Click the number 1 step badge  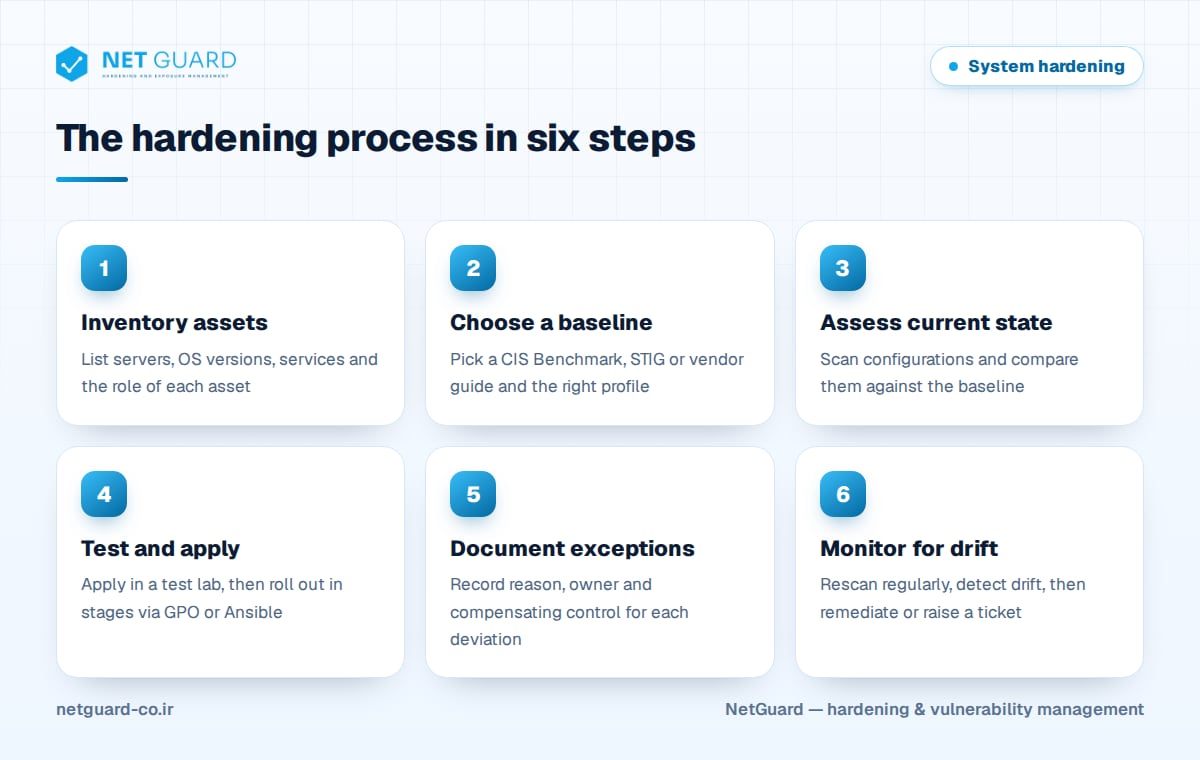tap(104, 268)
